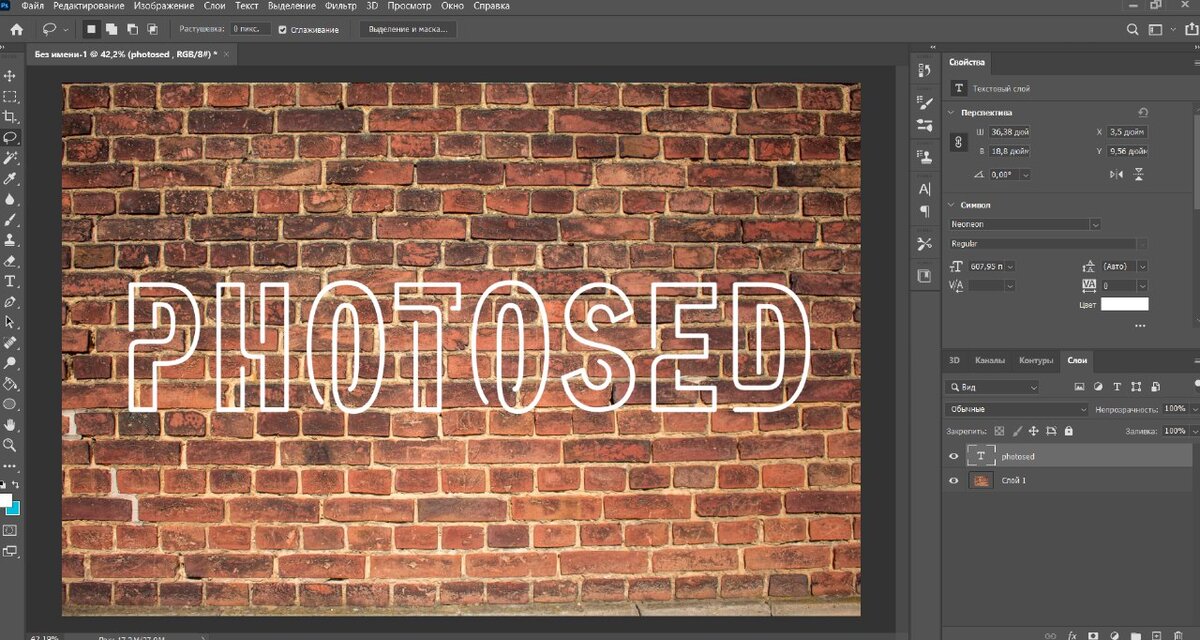Click flip vertical icon in Properties

(1138, 174)
